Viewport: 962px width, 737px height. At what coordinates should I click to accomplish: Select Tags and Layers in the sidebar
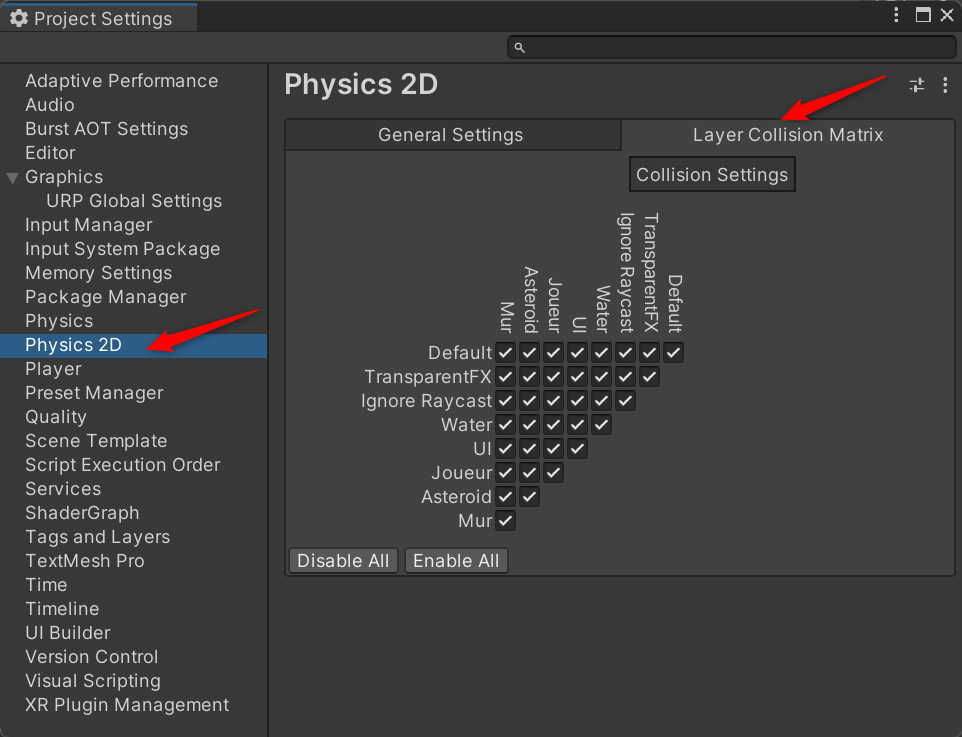coord(97,537)
